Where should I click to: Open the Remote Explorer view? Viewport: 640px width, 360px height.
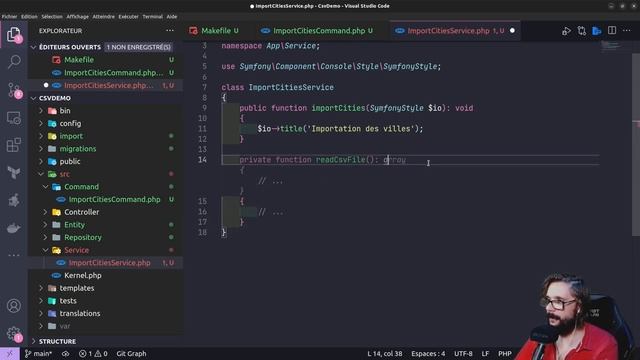point(14,118)
